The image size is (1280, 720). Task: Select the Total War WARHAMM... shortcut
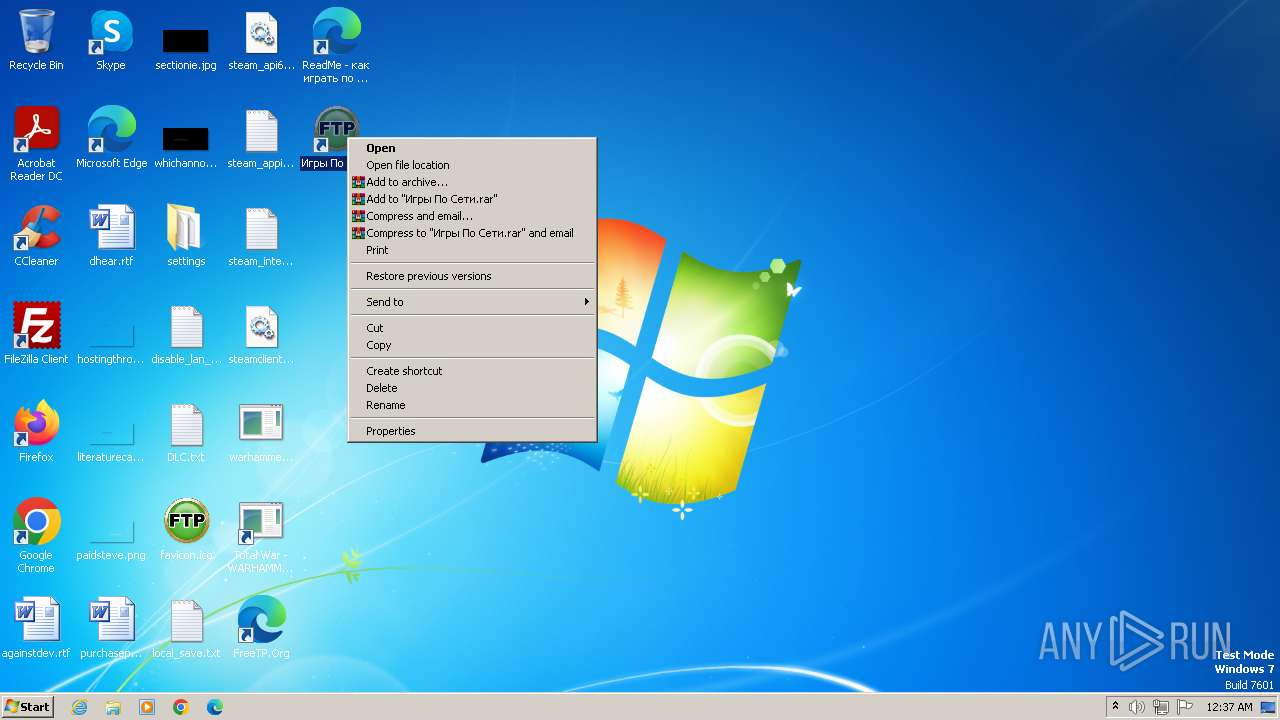click(x=261, y=536)
